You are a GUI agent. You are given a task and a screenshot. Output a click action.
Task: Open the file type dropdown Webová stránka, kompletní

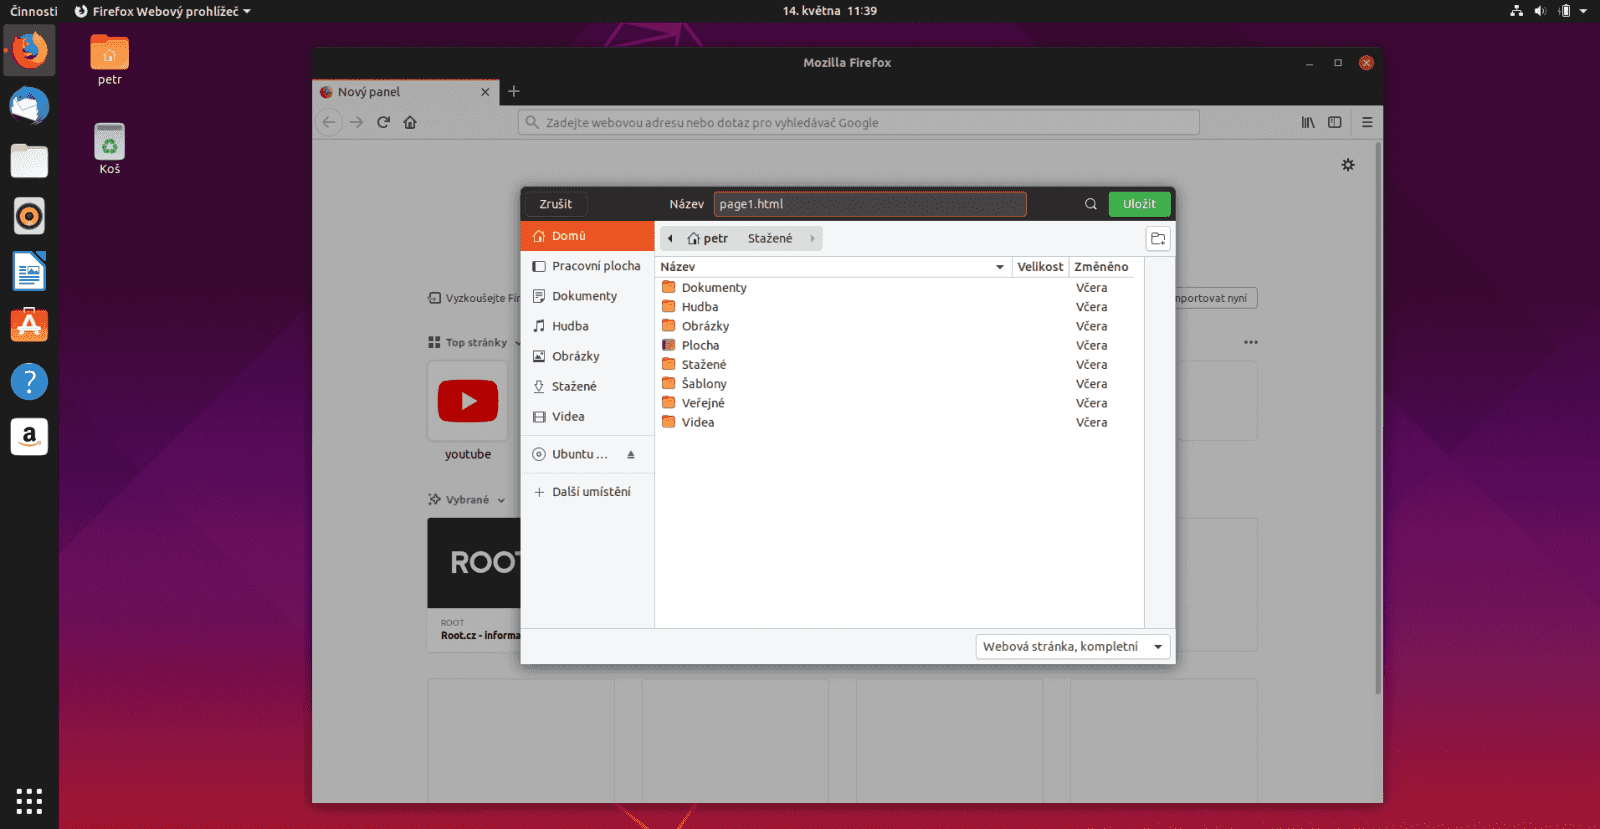(1073, 647)
